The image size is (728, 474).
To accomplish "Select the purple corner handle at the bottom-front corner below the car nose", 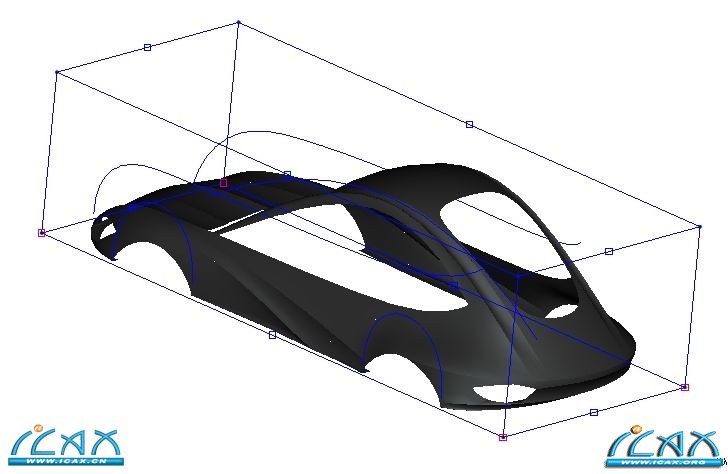I will 503,437.
